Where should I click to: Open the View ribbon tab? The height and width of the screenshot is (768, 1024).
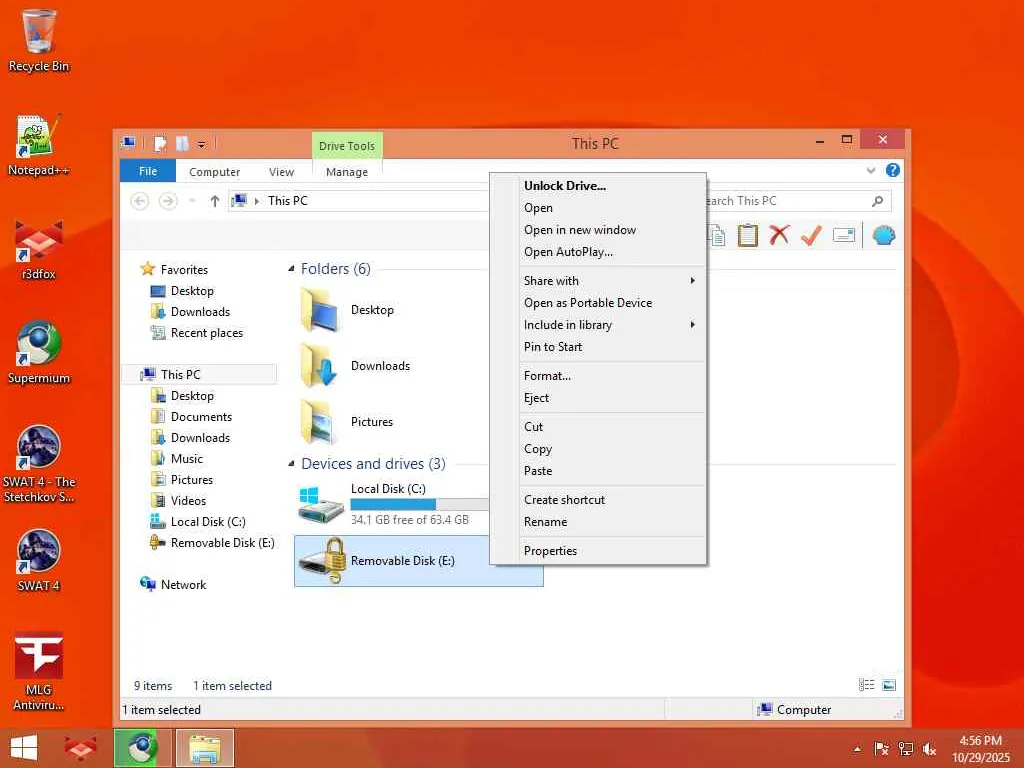[x=281, y=172]
